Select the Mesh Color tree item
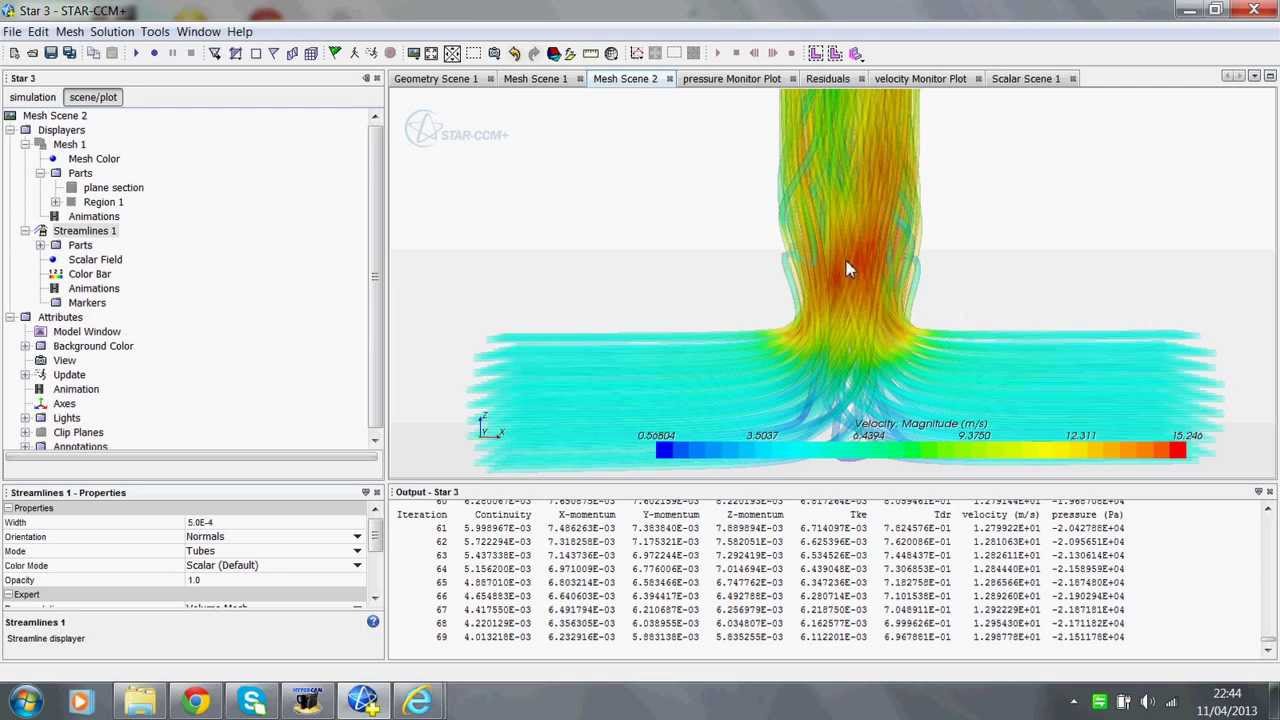The height and width of the screenshot is (720, 1280). 94,159
